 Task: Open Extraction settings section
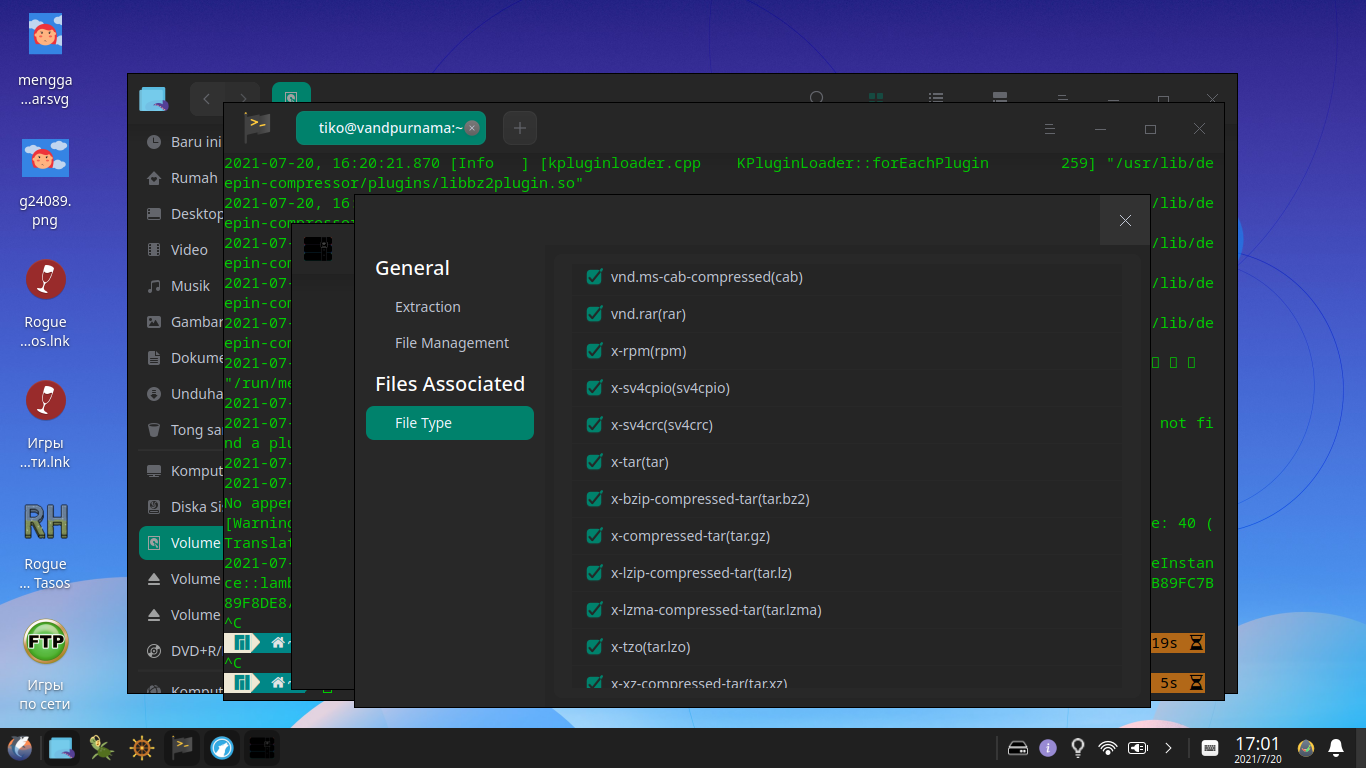pyautogui.click(x=428, y=307)
